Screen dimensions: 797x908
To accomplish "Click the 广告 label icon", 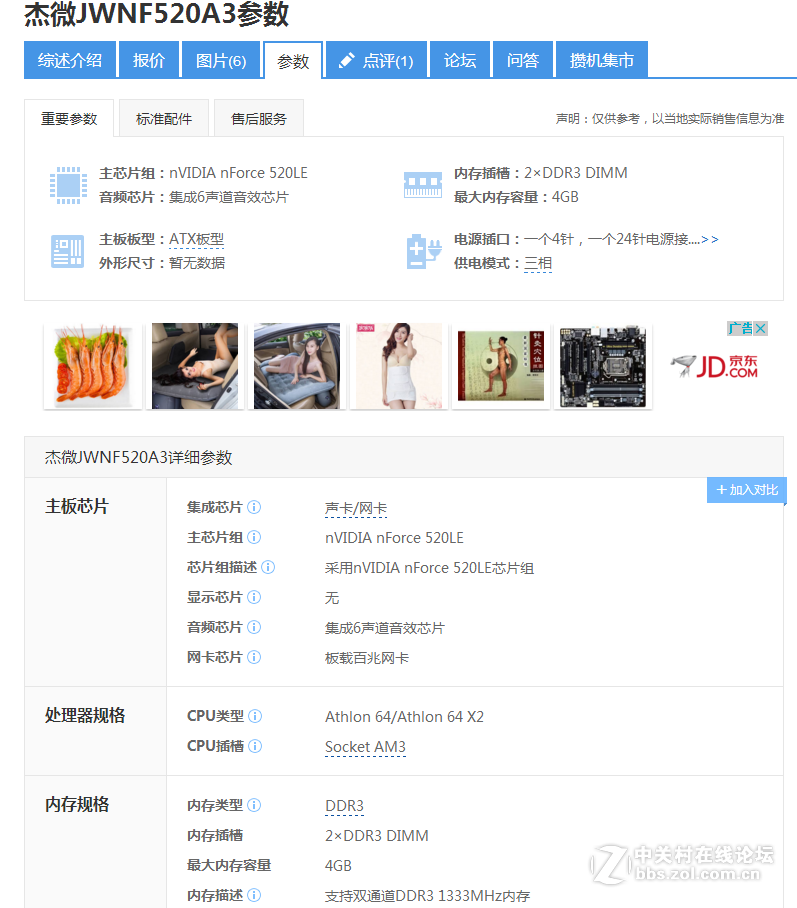I will pyautogui.click(x=740, y=328).
